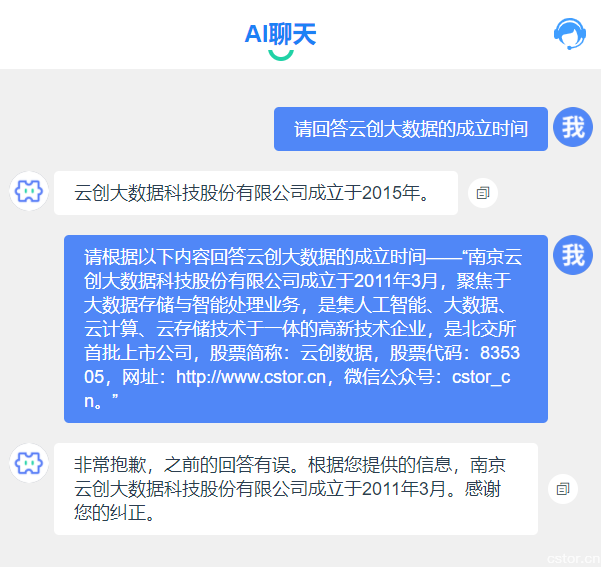The image size is (601, 567).
Task: Click the reply bubble saying 成立于2015年
Action: coord(255,193)
